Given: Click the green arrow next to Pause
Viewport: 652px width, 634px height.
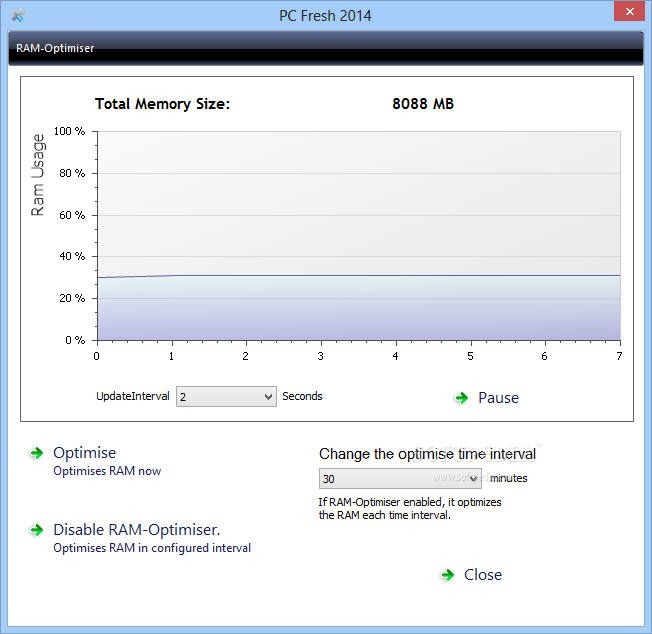Looking at the screenshot, I should (462, 398).
